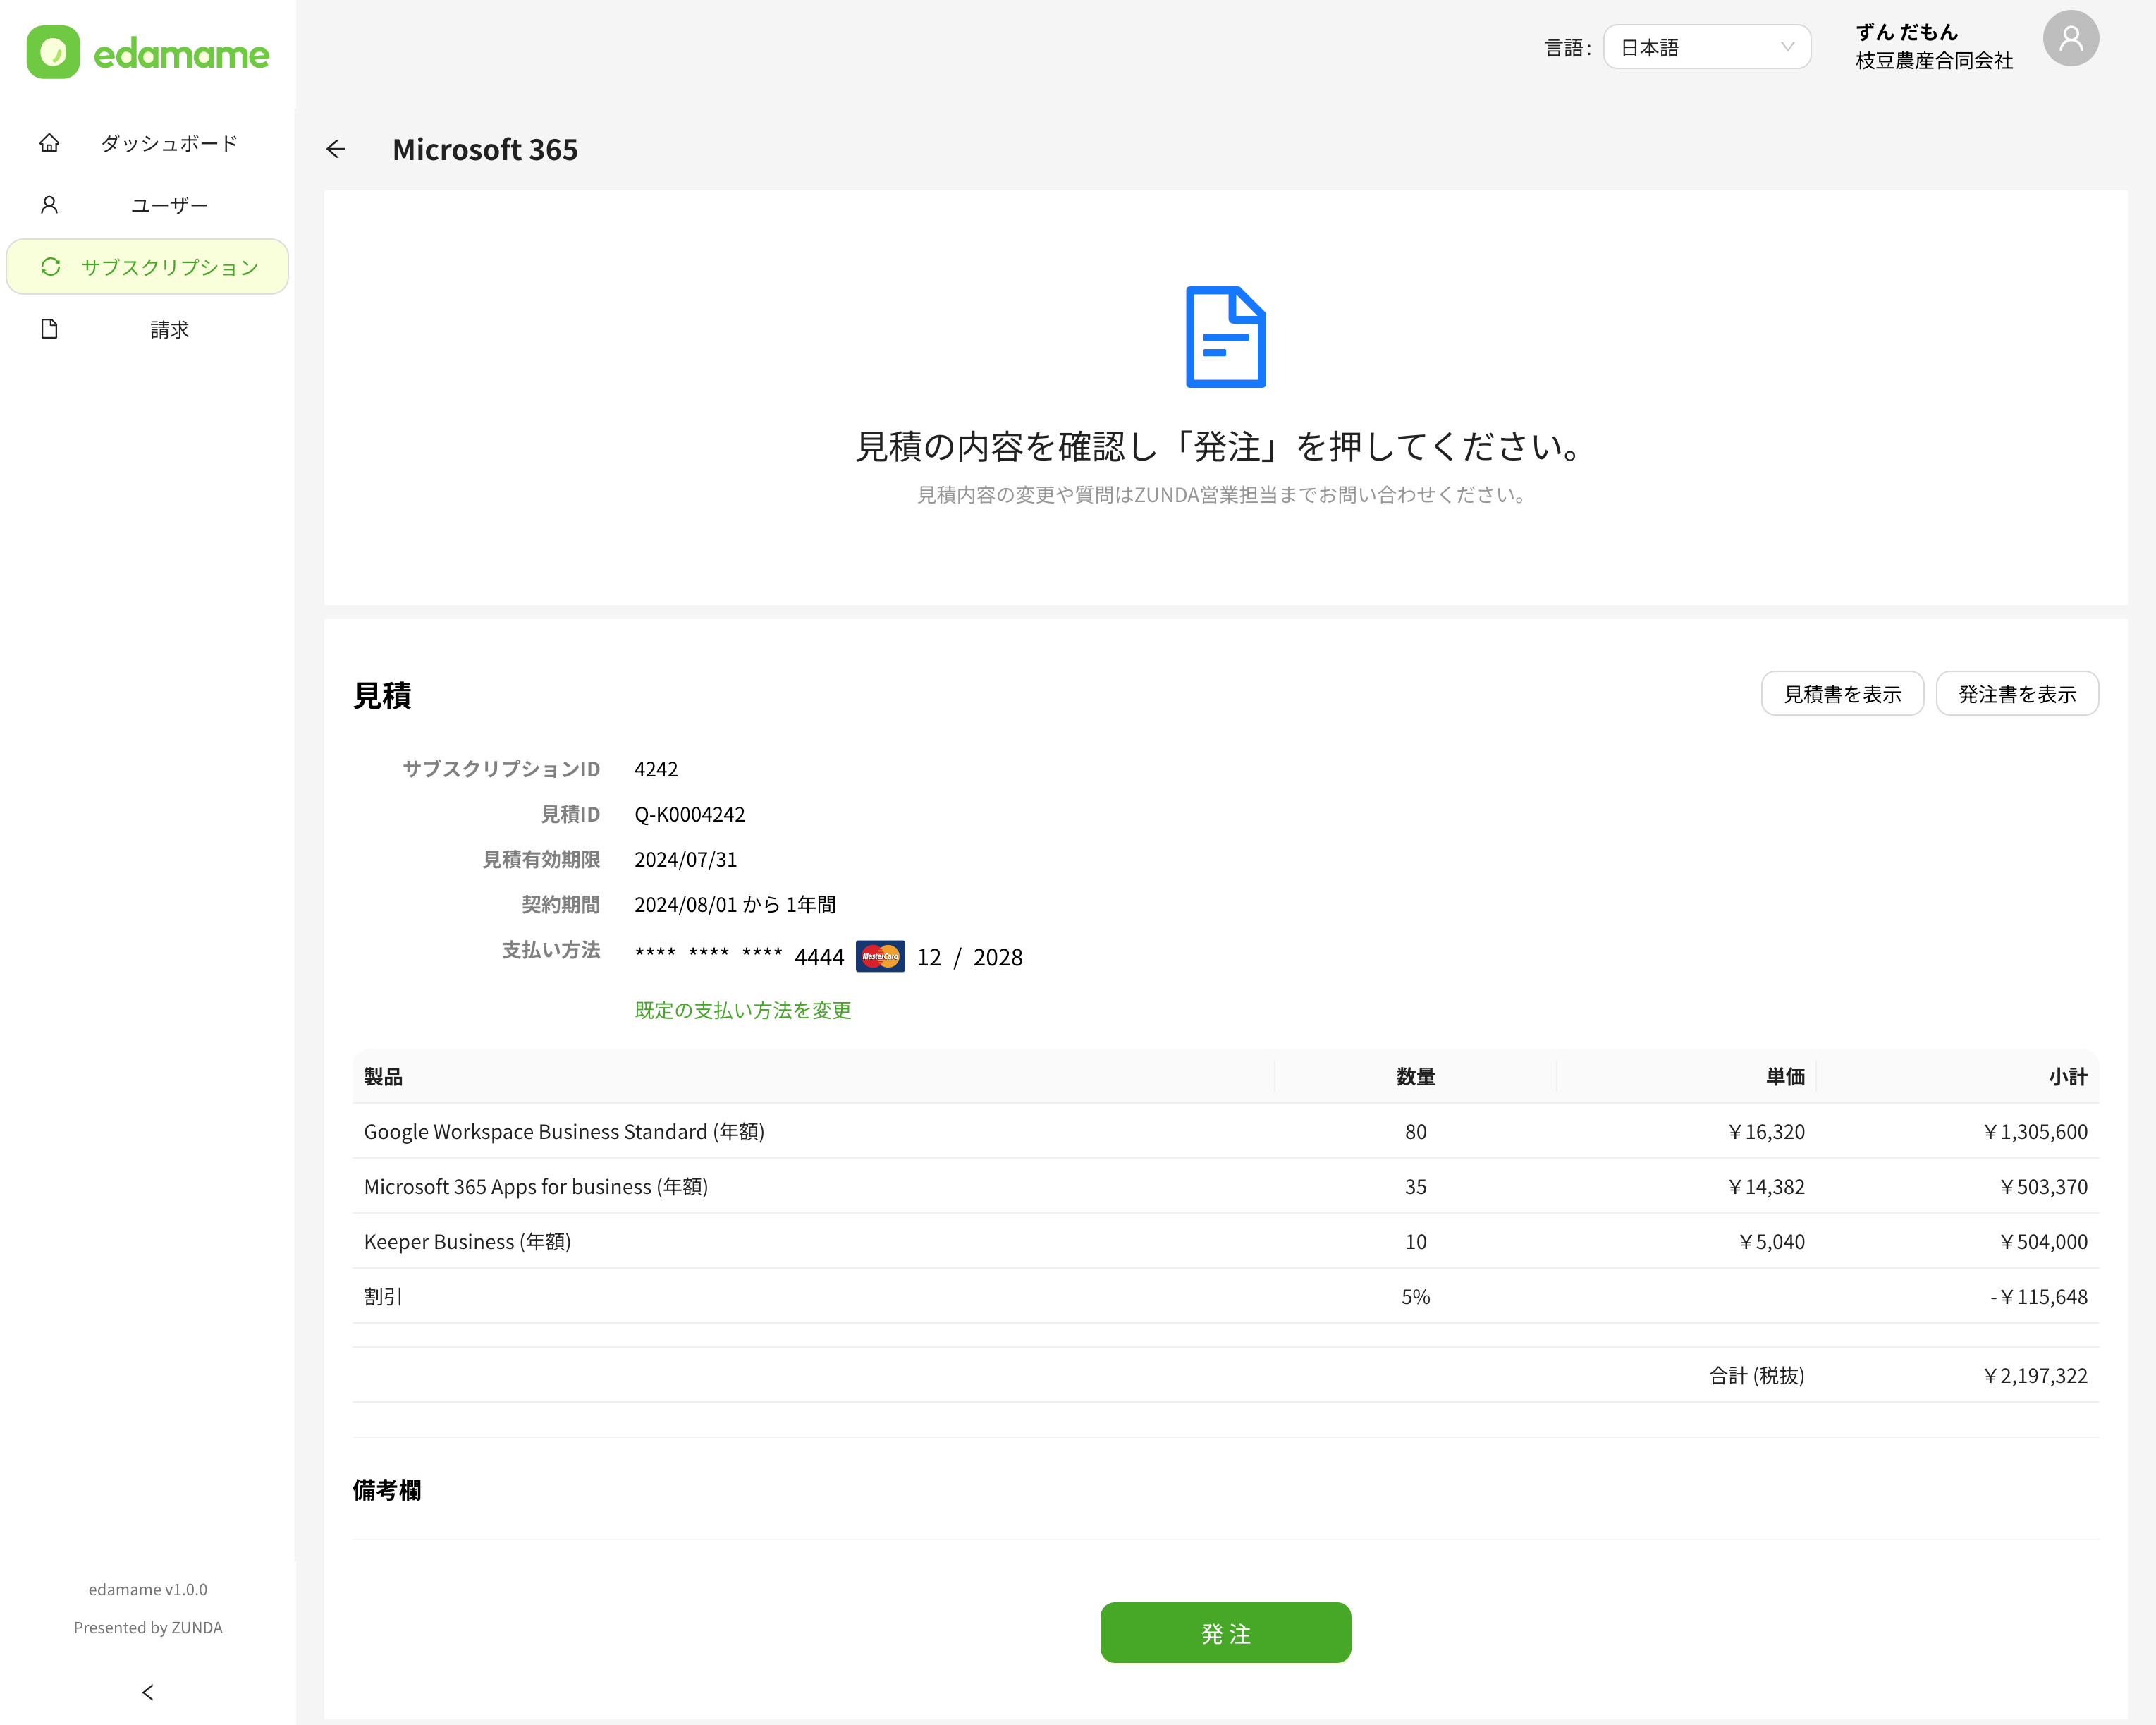Viewport: 2156px width, 1725px height.
Task: Click the user sidebar icon
Action: click(x=49, y=205)
